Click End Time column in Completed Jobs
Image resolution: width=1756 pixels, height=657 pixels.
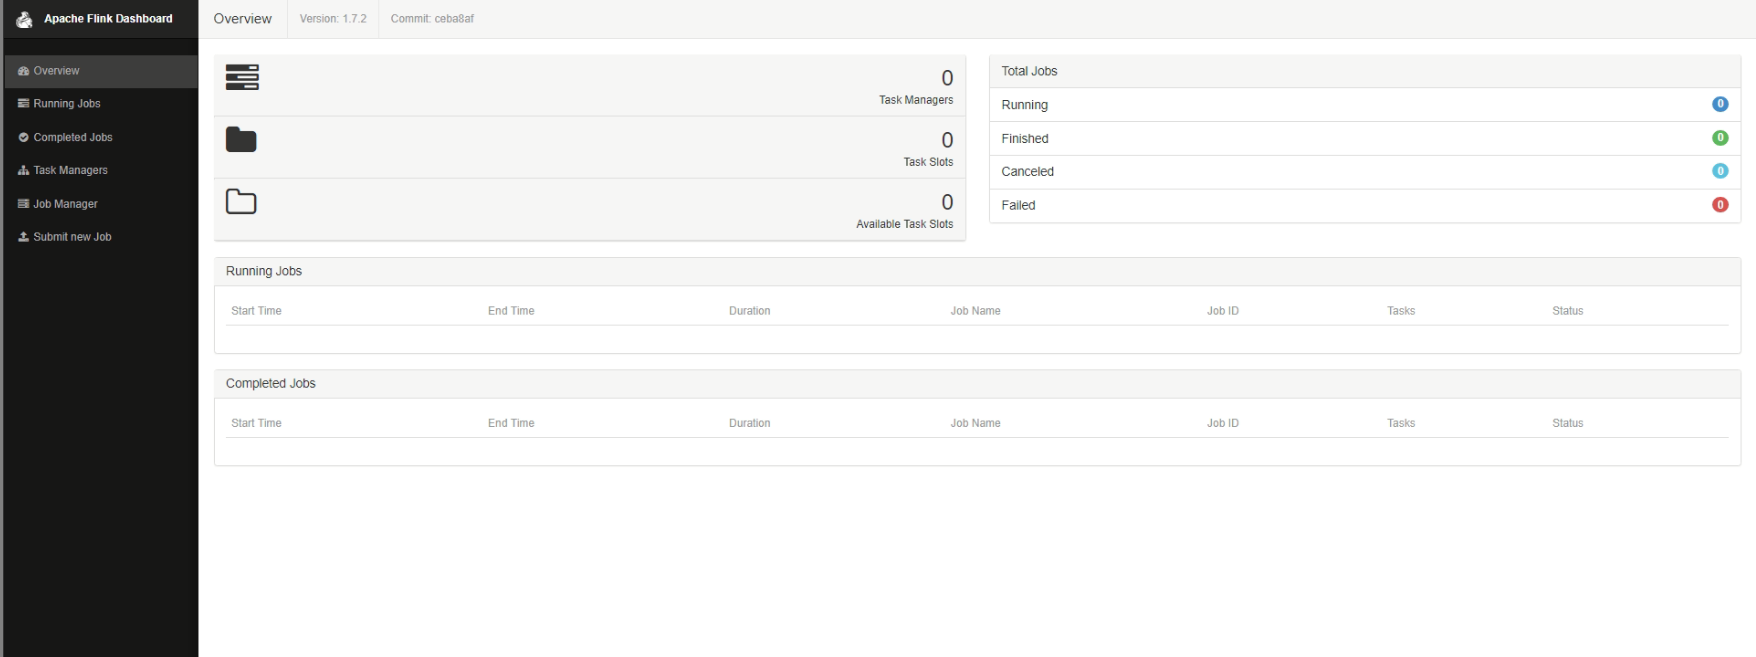[511, 423]
